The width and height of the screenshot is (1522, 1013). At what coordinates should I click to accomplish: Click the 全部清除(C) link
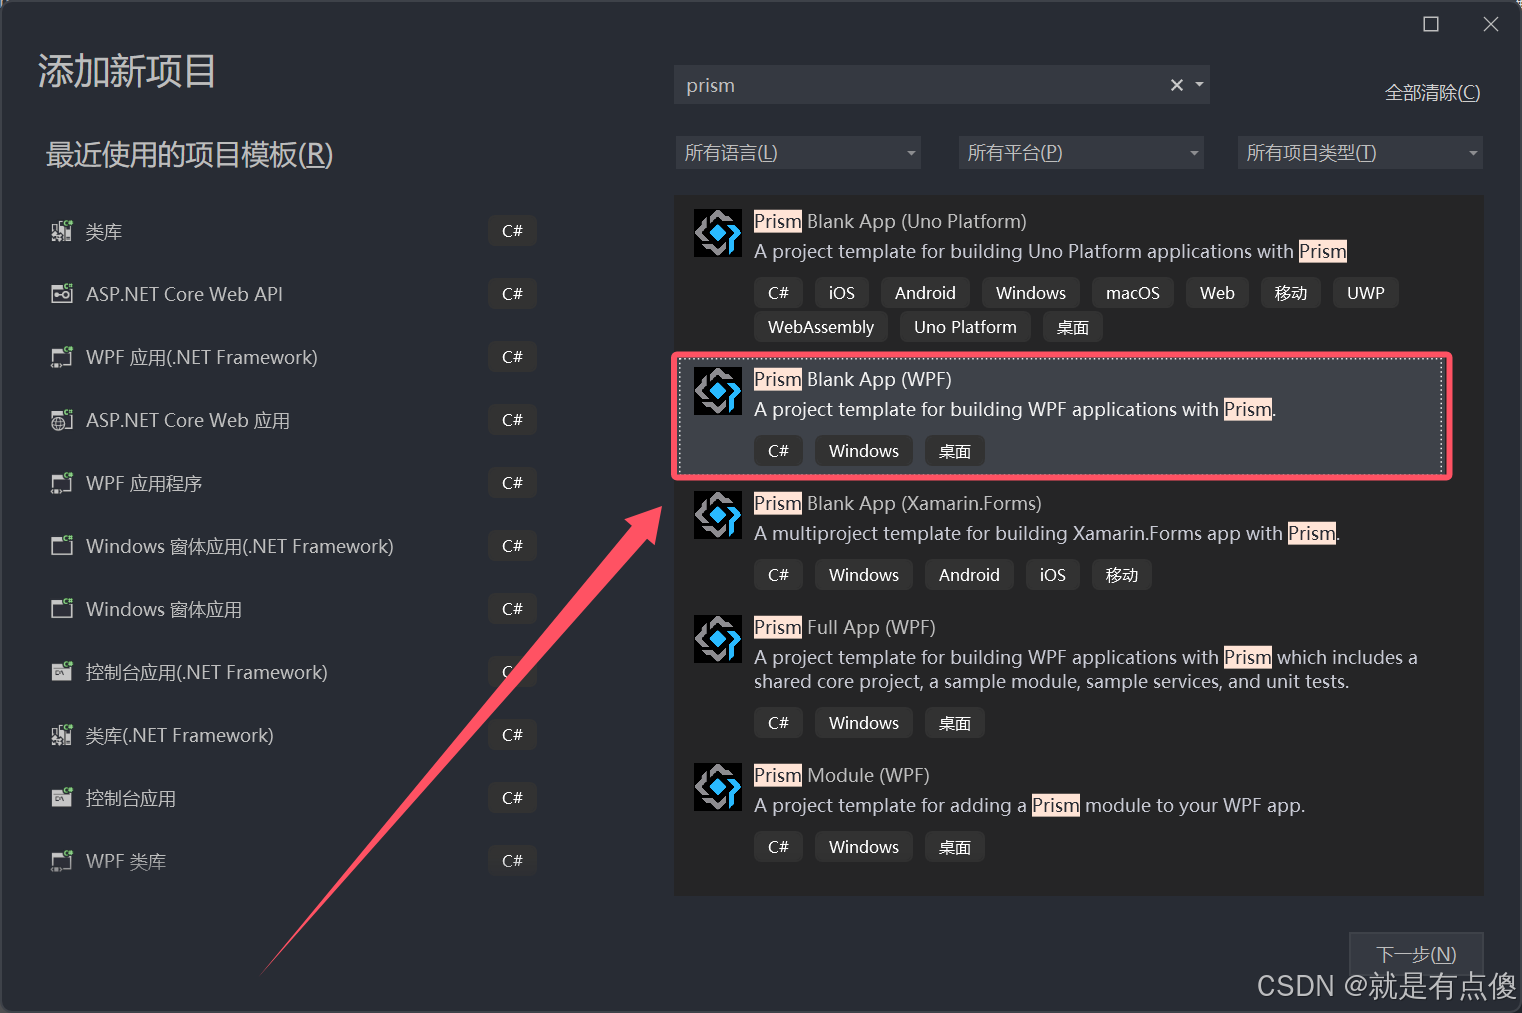tap(1432, 93)
